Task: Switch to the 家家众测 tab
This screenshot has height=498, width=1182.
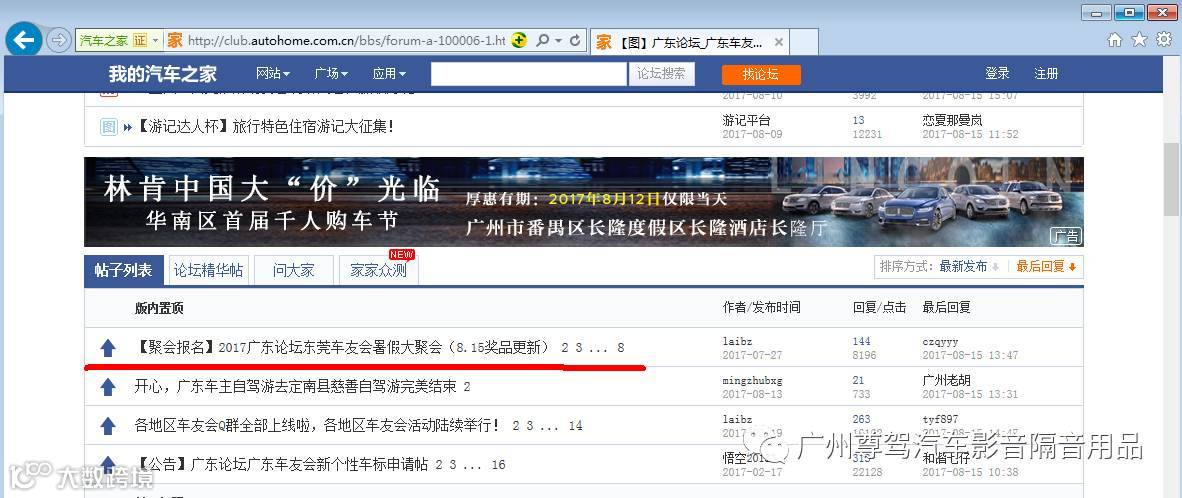Action: (x=378, y=270)
